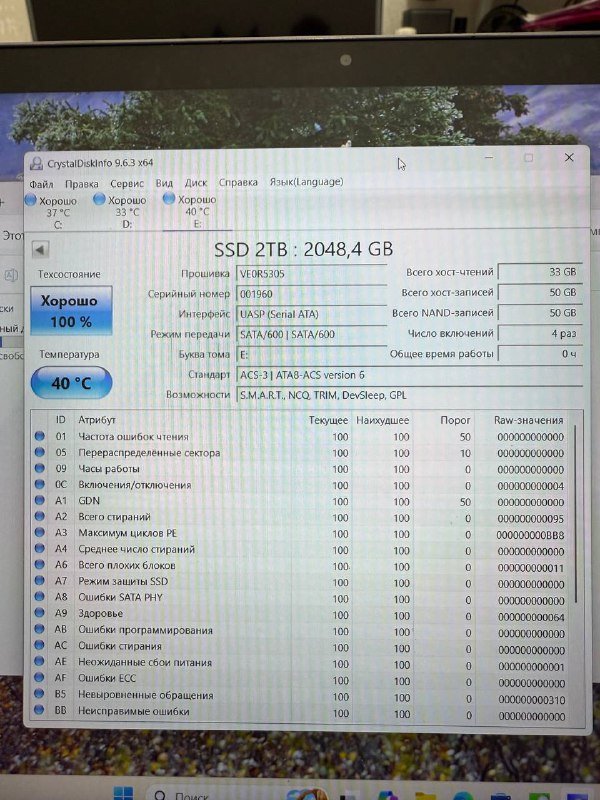Click raw value 000000000310
Image resolution: width=600 pixels, height=800 pixels.
(x=532, y=700)
